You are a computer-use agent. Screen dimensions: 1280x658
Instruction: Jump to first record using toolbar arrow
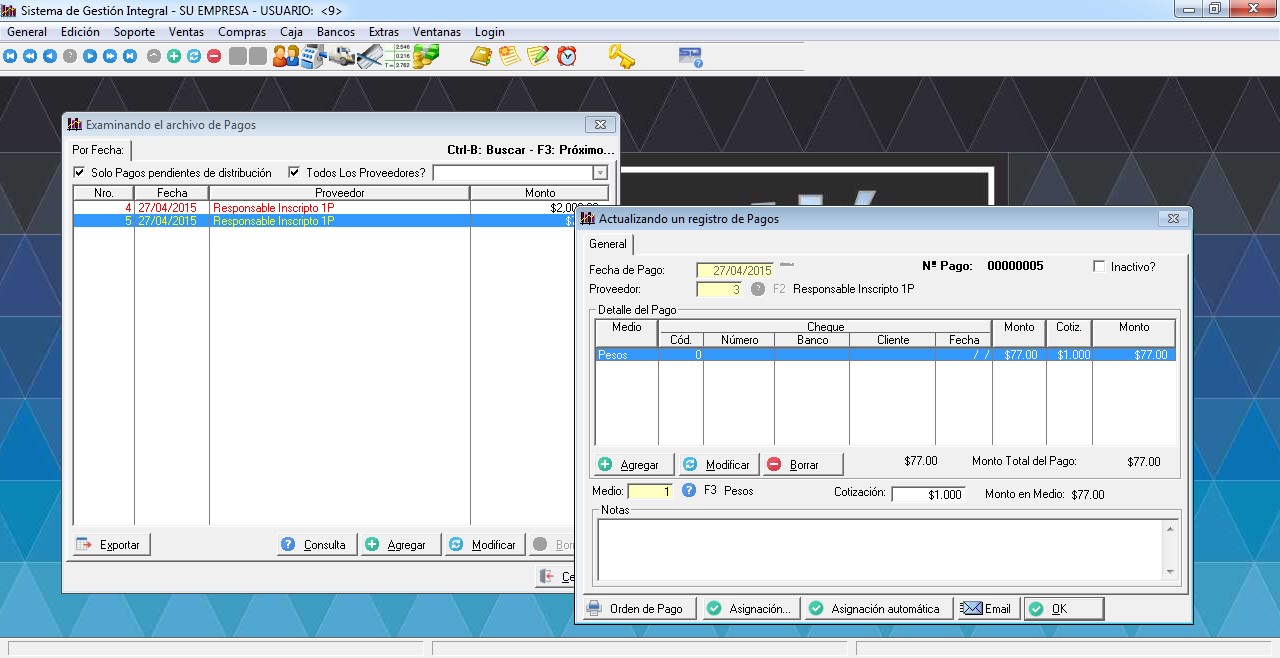[x=10, y=57]
